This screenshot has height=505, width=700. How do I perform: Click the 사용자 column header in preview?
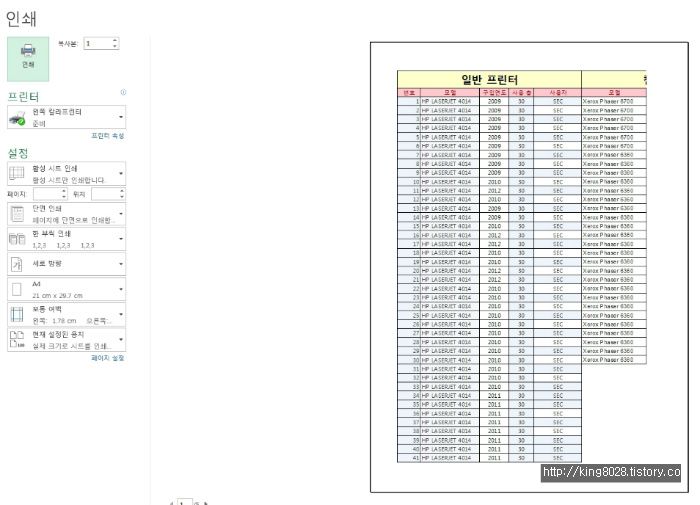click(558, 92)
